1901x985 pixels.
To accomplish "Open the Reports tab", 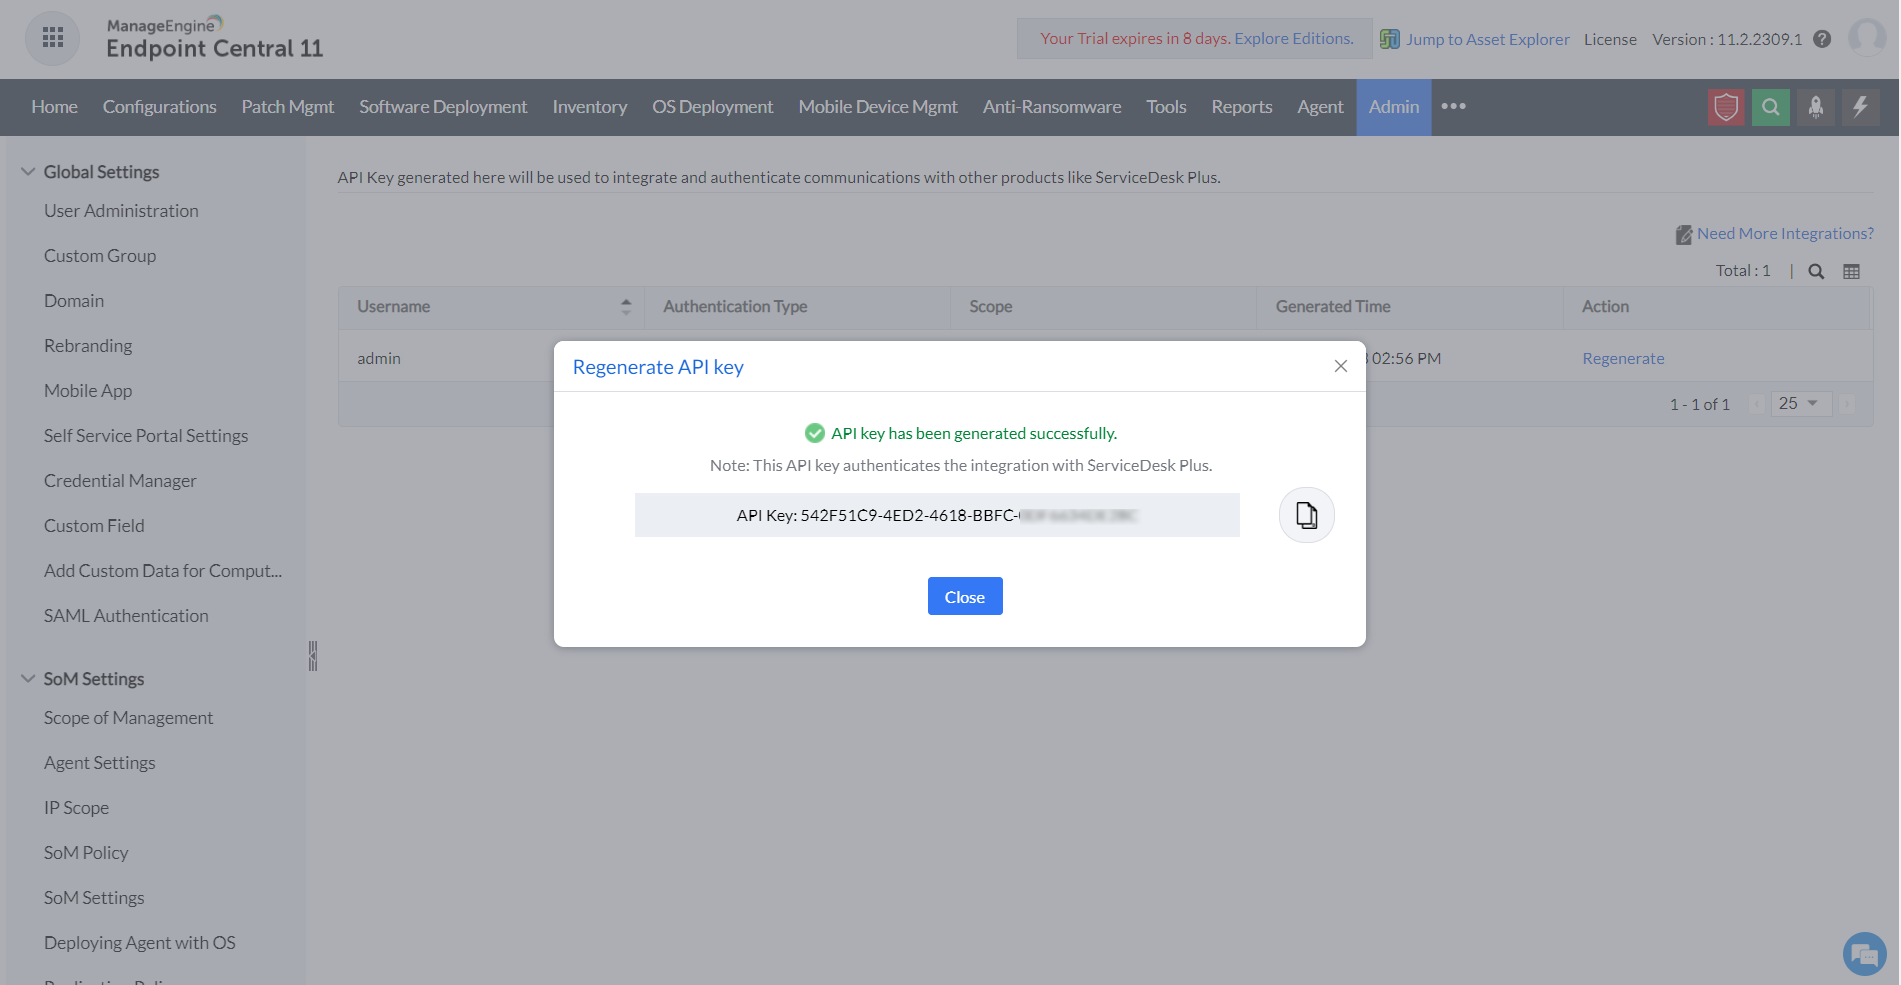I will pos(1241,107).
